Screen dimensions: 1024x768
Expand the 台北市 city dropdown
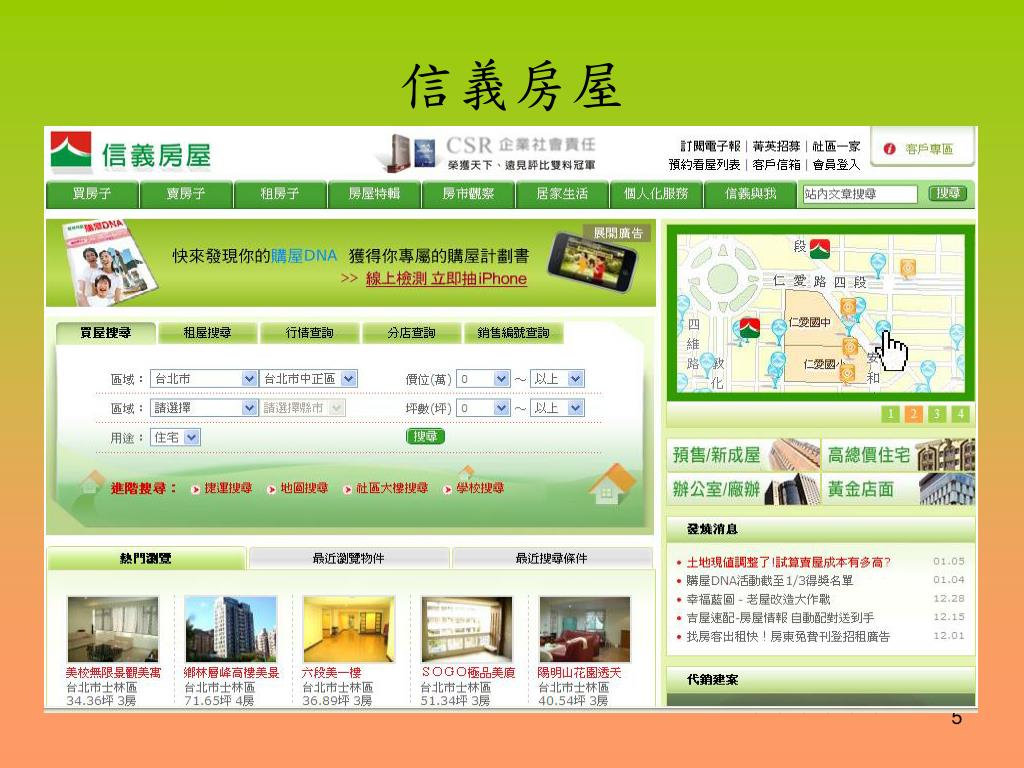coord(204,379)
